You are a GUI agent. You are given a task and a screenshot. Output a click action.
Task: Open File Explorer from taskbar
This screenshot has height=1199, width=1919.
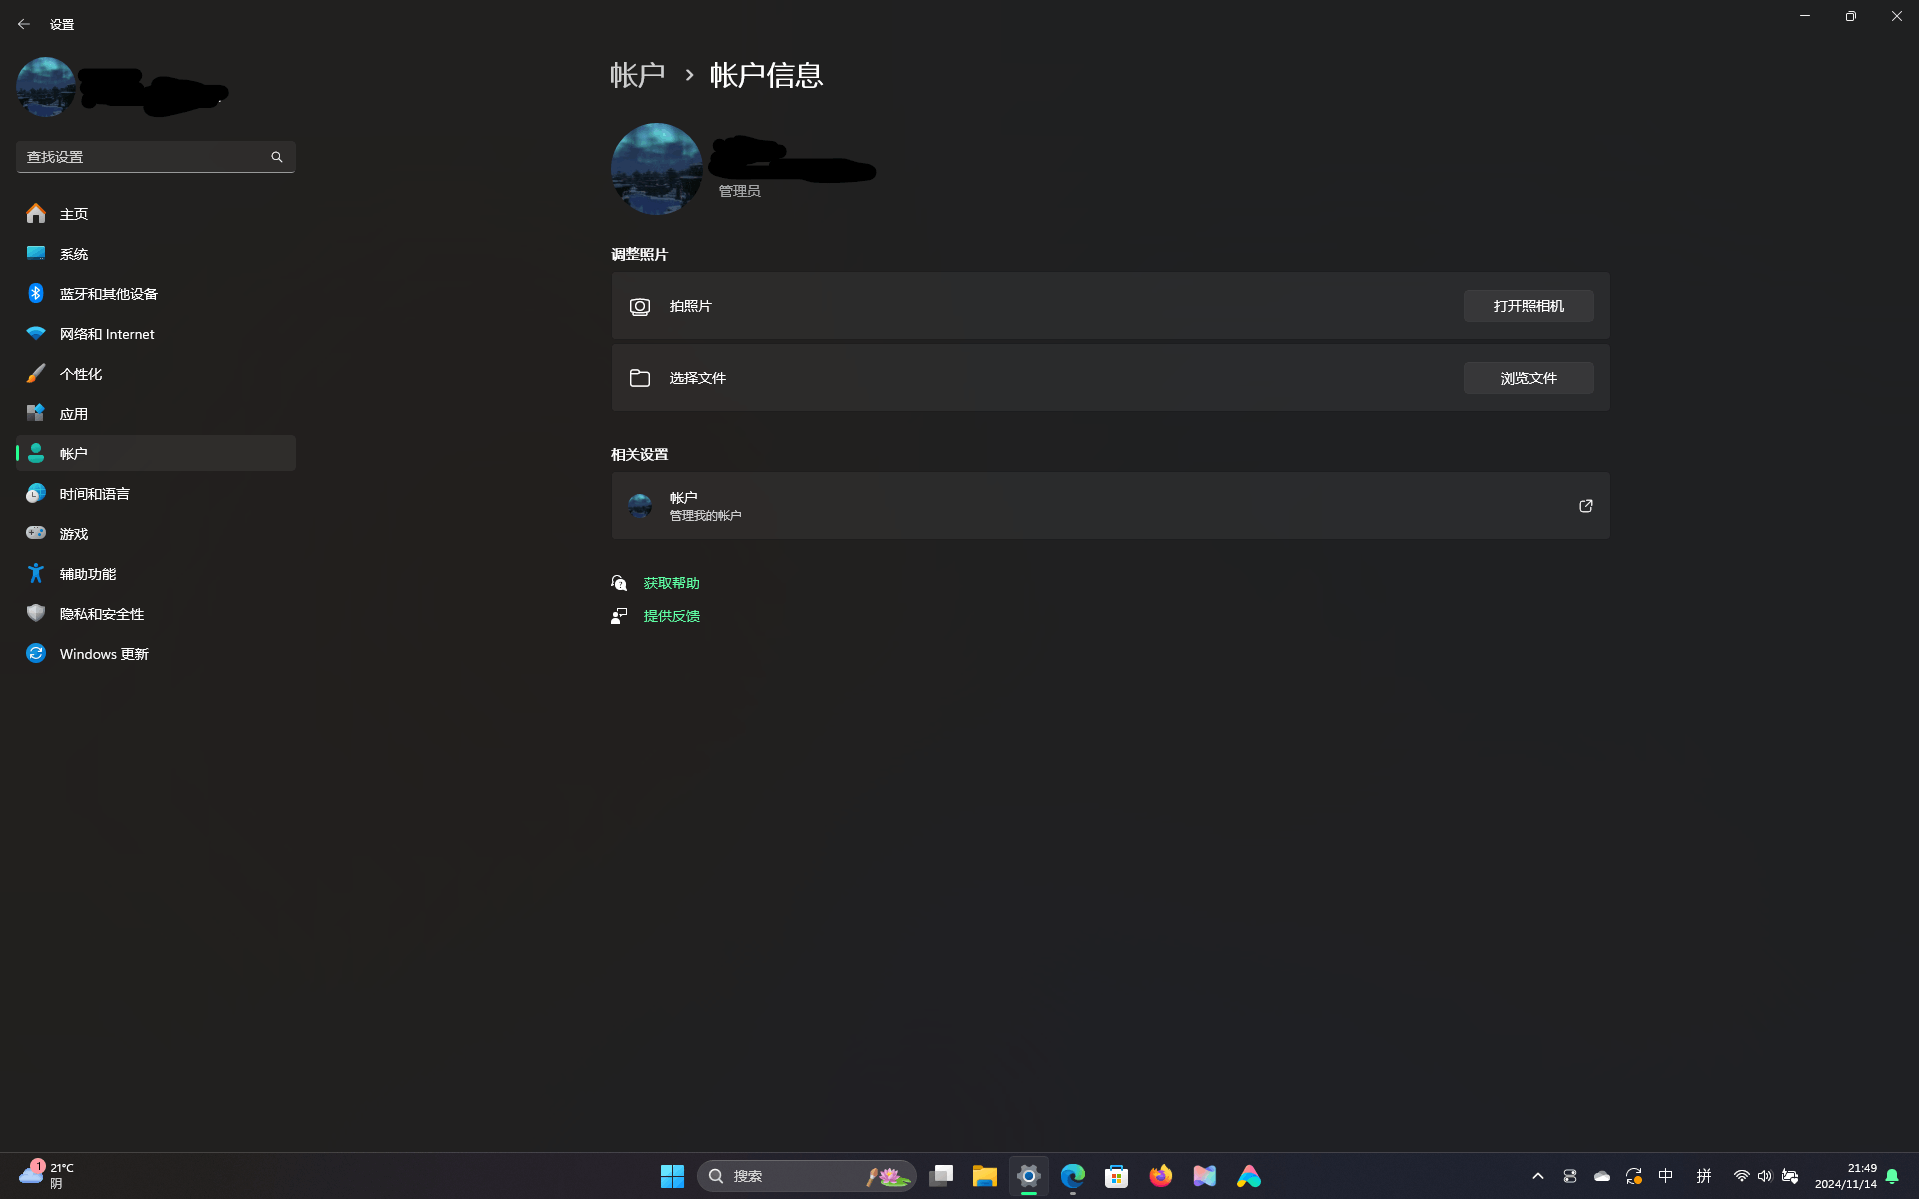[985, 1176]
